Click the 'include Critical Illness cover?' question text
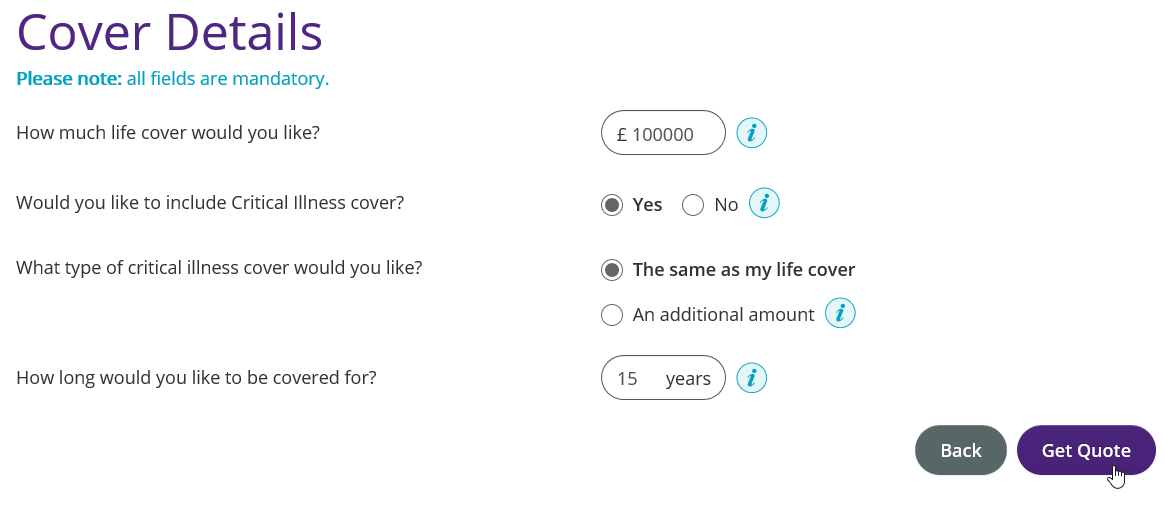Viewport: 1165px width, 506px height. tap(210, 203)
